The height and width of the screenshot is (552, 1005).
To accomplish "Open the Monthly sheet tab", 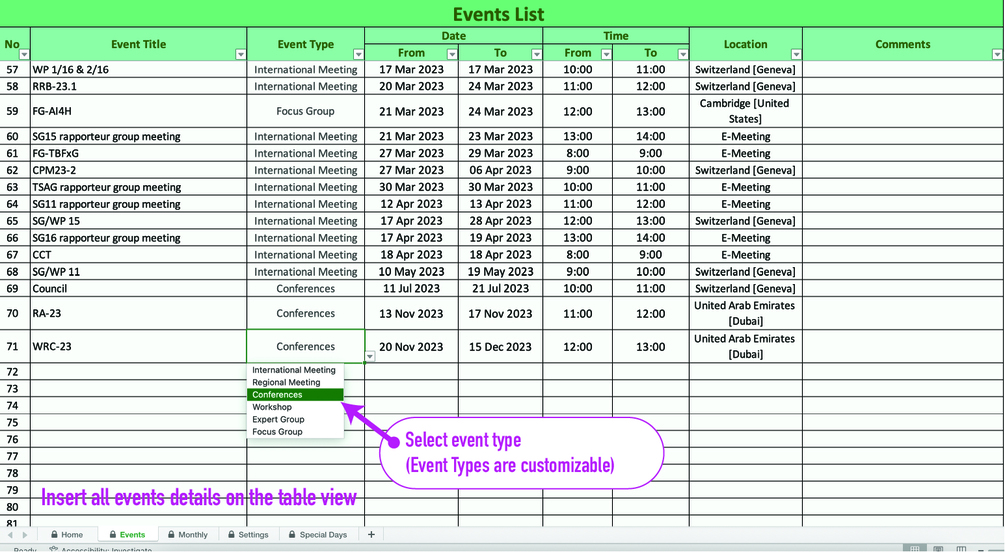I will 188,535.
